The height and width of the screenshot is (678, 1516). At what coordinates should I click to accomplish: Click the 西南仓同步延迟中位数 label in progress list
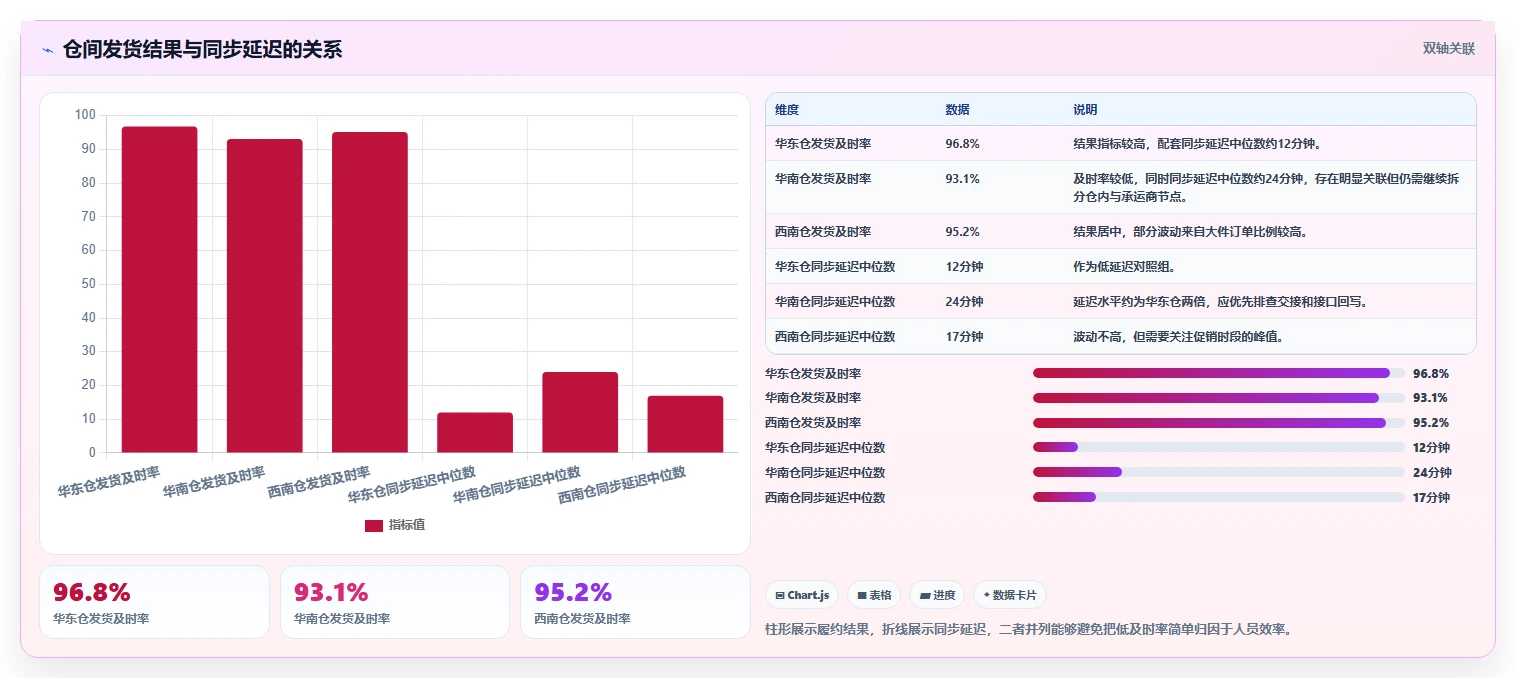tap(825, 497)
